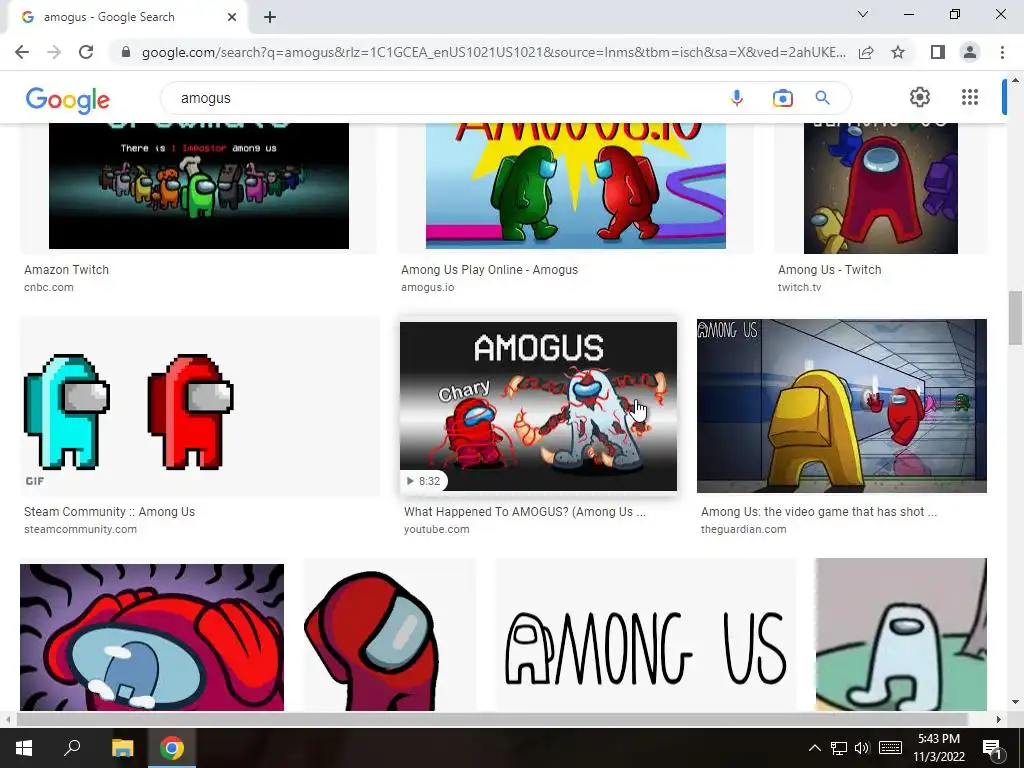This screenshot has height=768, width=1024.
Task: Open File Explorer from taskbar
Action: tap(122, 748)
